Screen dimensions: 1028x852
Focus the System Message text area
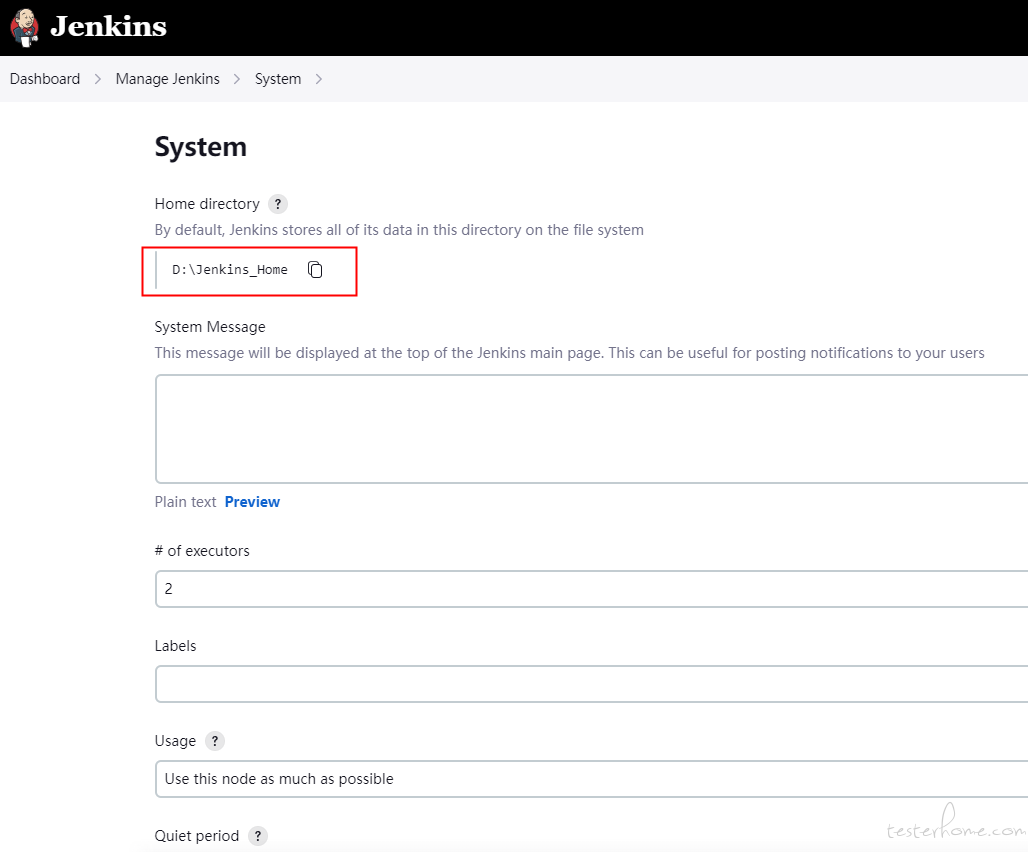pos(591,429)
